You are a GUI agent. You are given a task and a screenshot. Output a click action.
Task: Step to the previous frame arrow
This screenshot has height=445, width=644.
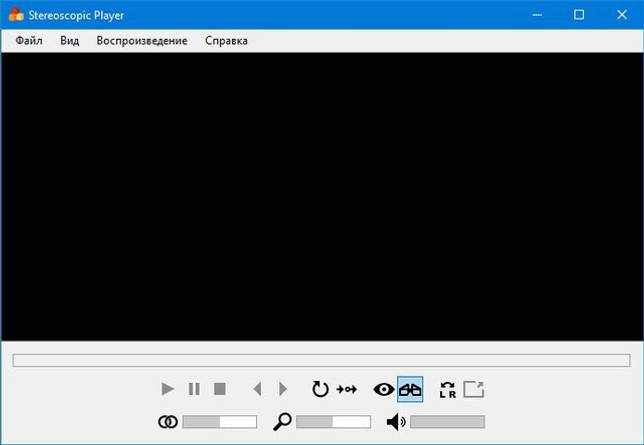[257, 389]
